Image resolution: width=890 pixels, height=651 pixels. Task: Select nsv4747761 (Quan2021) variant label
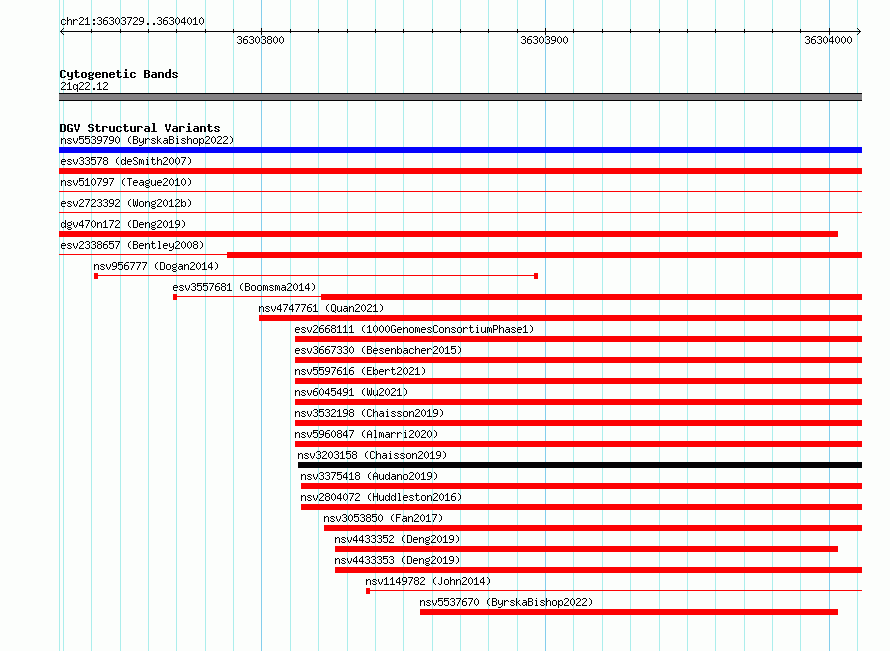point(321,308)
